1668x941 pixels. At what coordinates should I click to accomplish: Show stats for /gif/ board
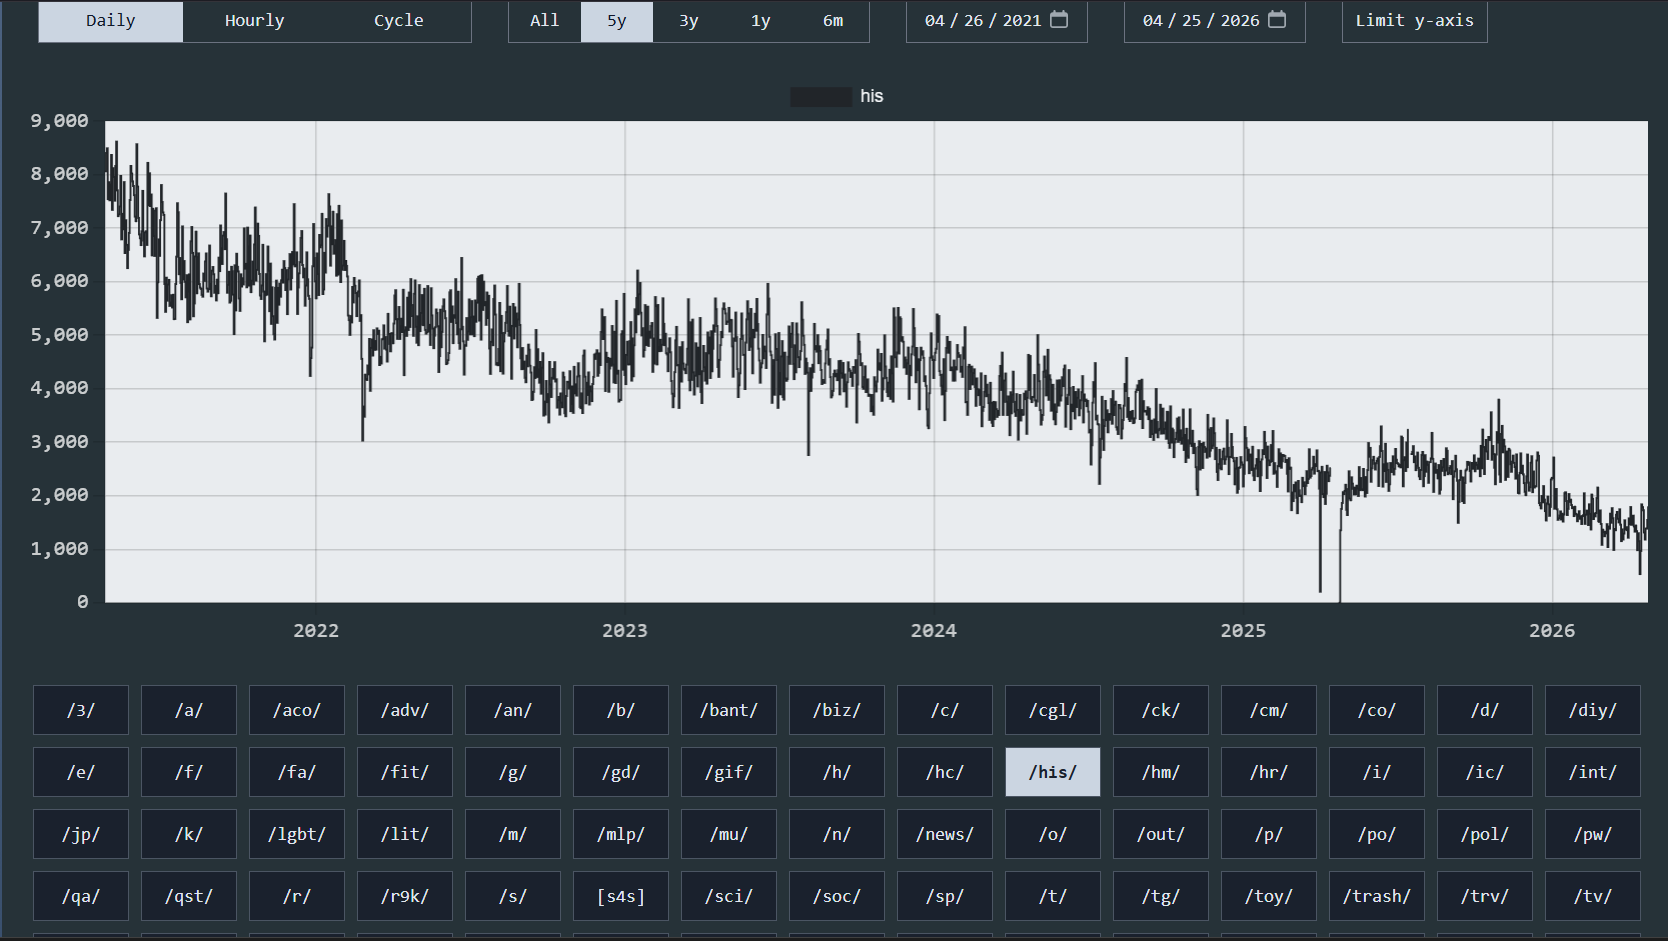(729, 772)
